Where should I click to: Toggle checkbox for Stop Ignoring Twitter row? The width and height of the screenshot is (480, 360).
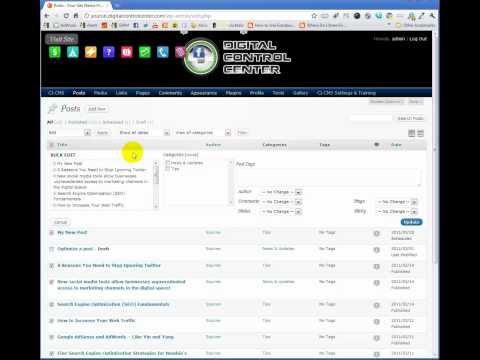51,266
